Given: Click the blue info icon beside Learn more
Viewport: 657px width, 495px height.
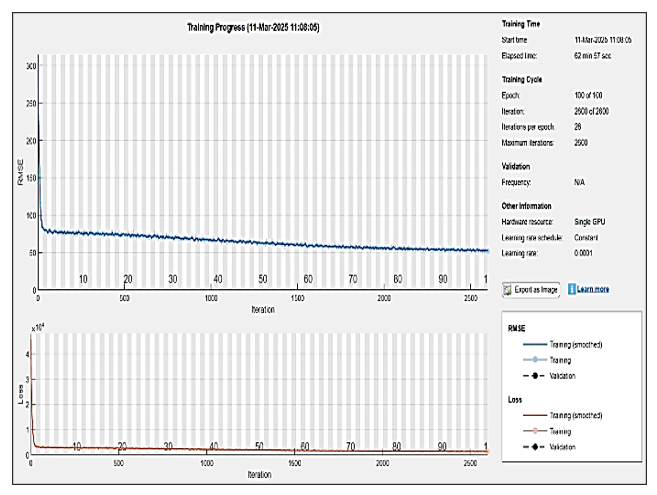Looking at the screenshot, I should (x=571, y=289).
